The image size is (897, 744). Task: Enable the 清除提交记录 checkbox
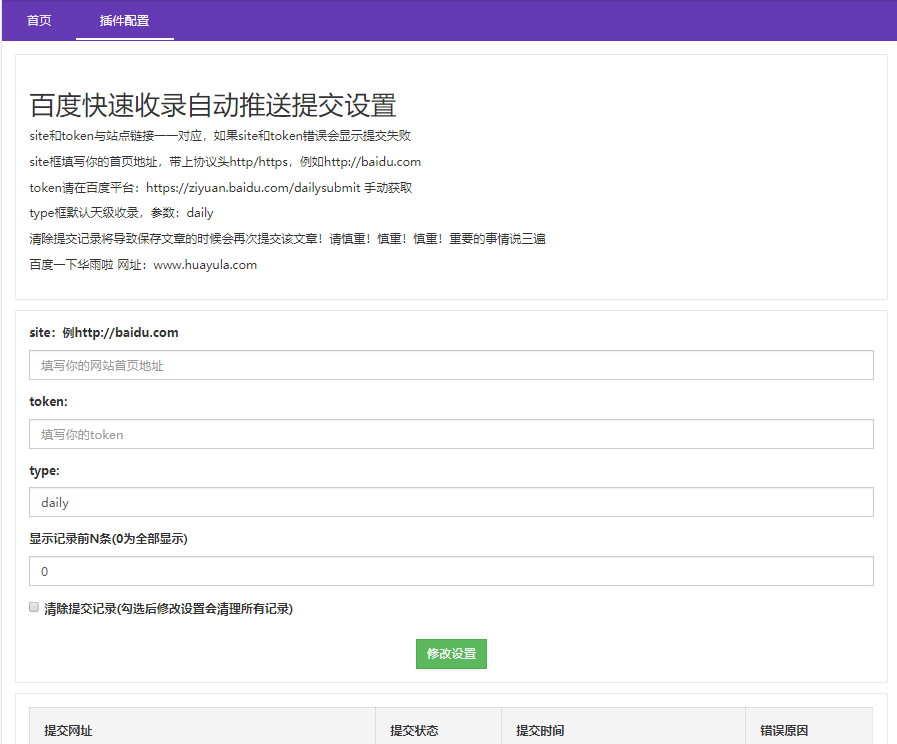34,607
